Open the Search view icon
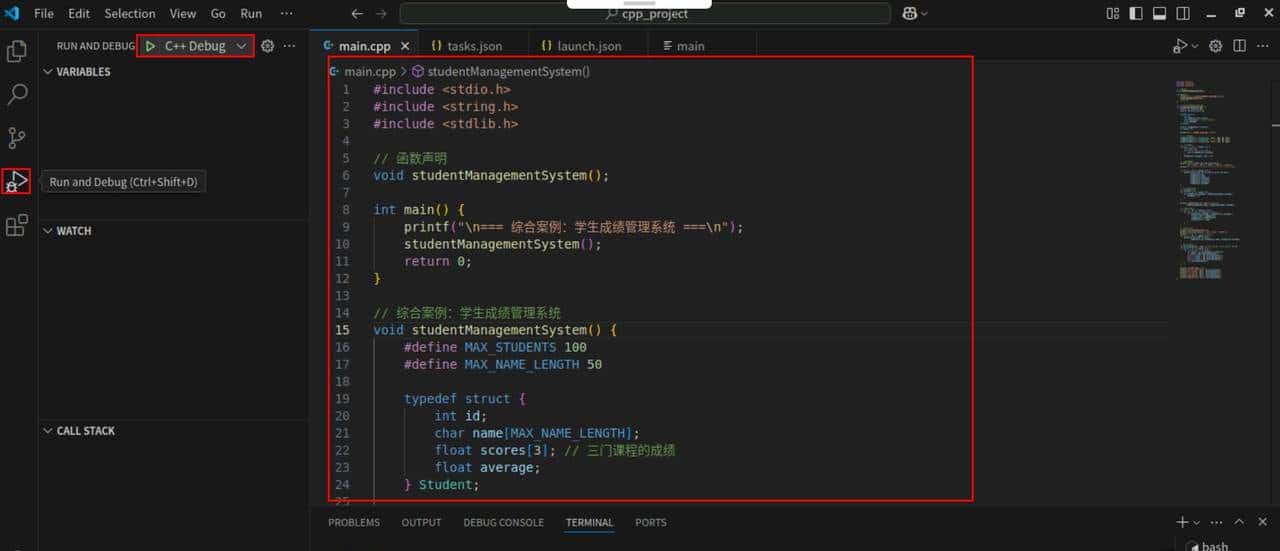Screen dimensions: 1280x551 [17, 95]
